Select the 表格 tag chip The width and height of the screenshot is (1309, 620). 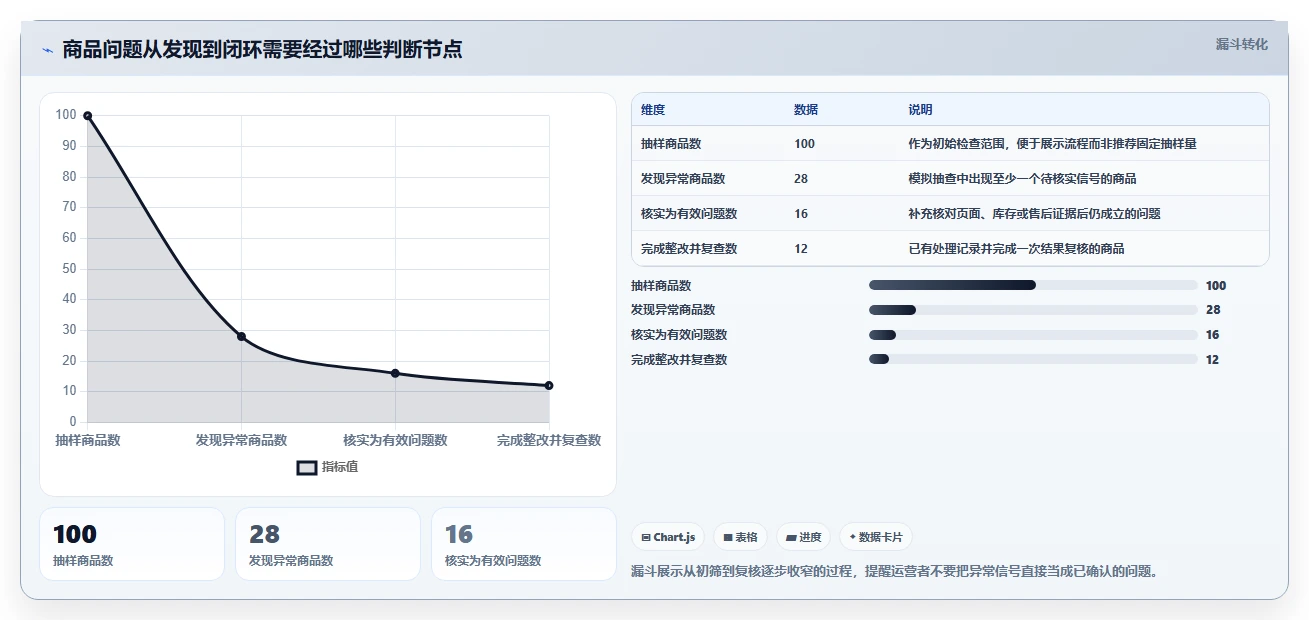(740, 537)
